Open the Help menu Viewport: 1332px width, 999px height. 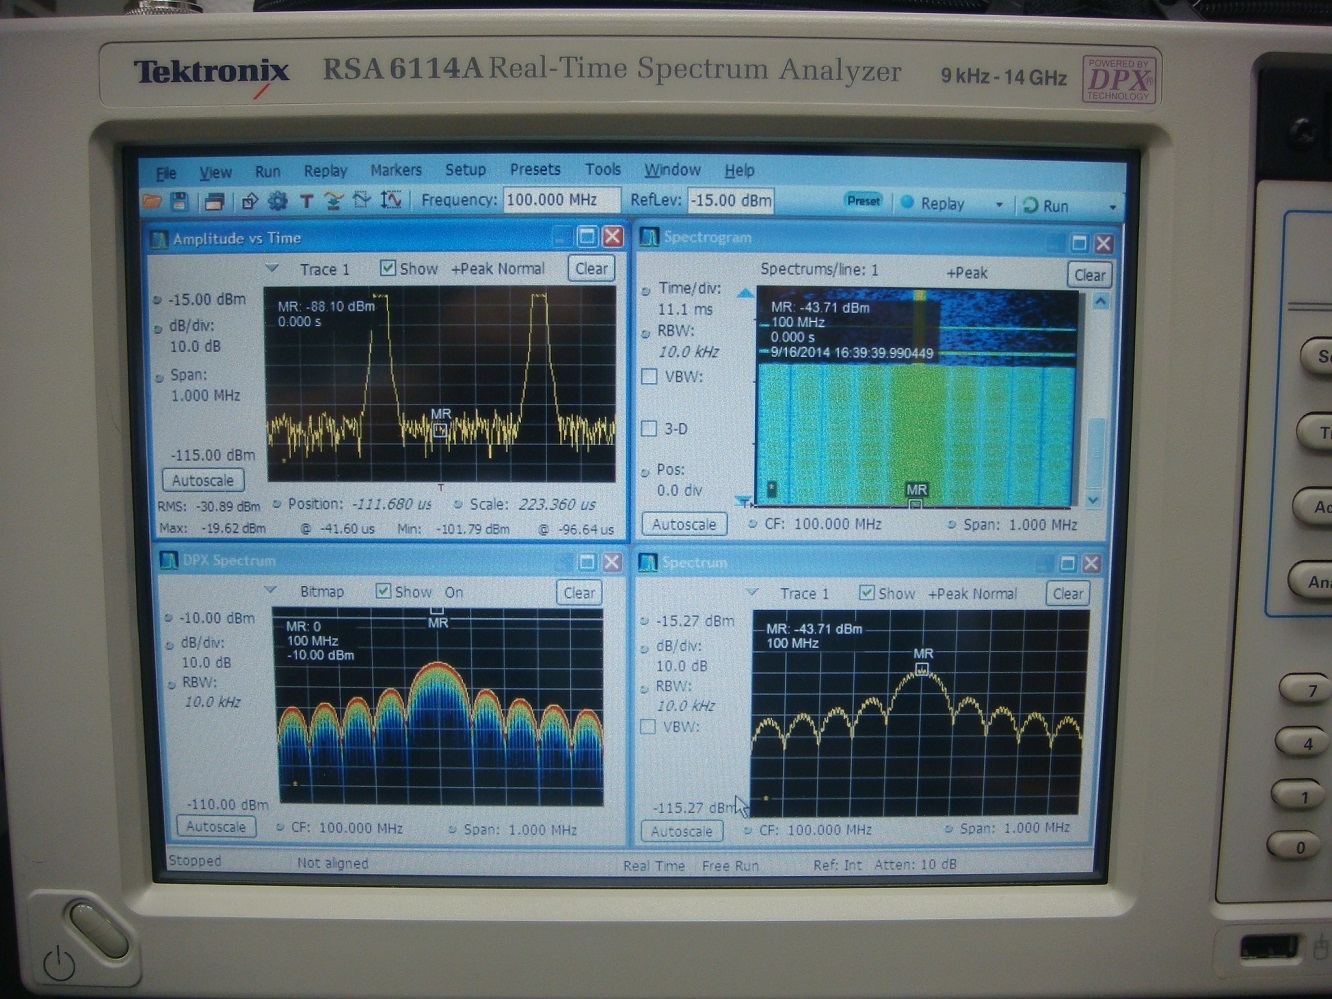click(x=739, y=170)
